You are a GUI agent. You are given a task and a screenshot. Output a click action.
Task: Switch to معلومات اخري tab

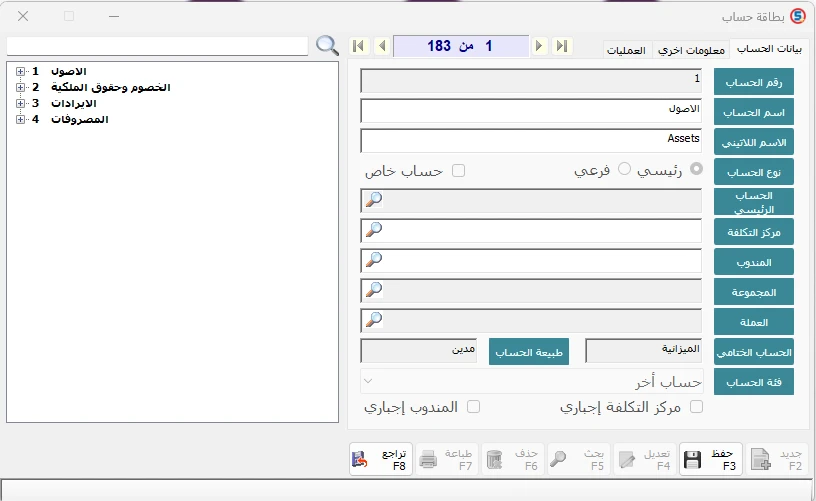click(x=691, y=50)
